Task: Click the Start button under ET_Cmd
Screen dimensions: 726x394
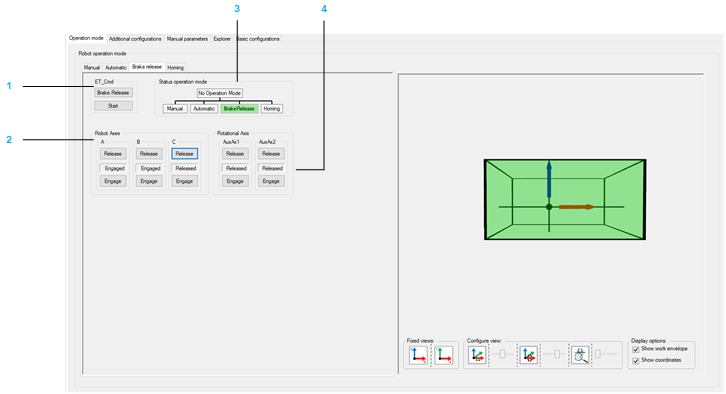Action: (113, 106)
